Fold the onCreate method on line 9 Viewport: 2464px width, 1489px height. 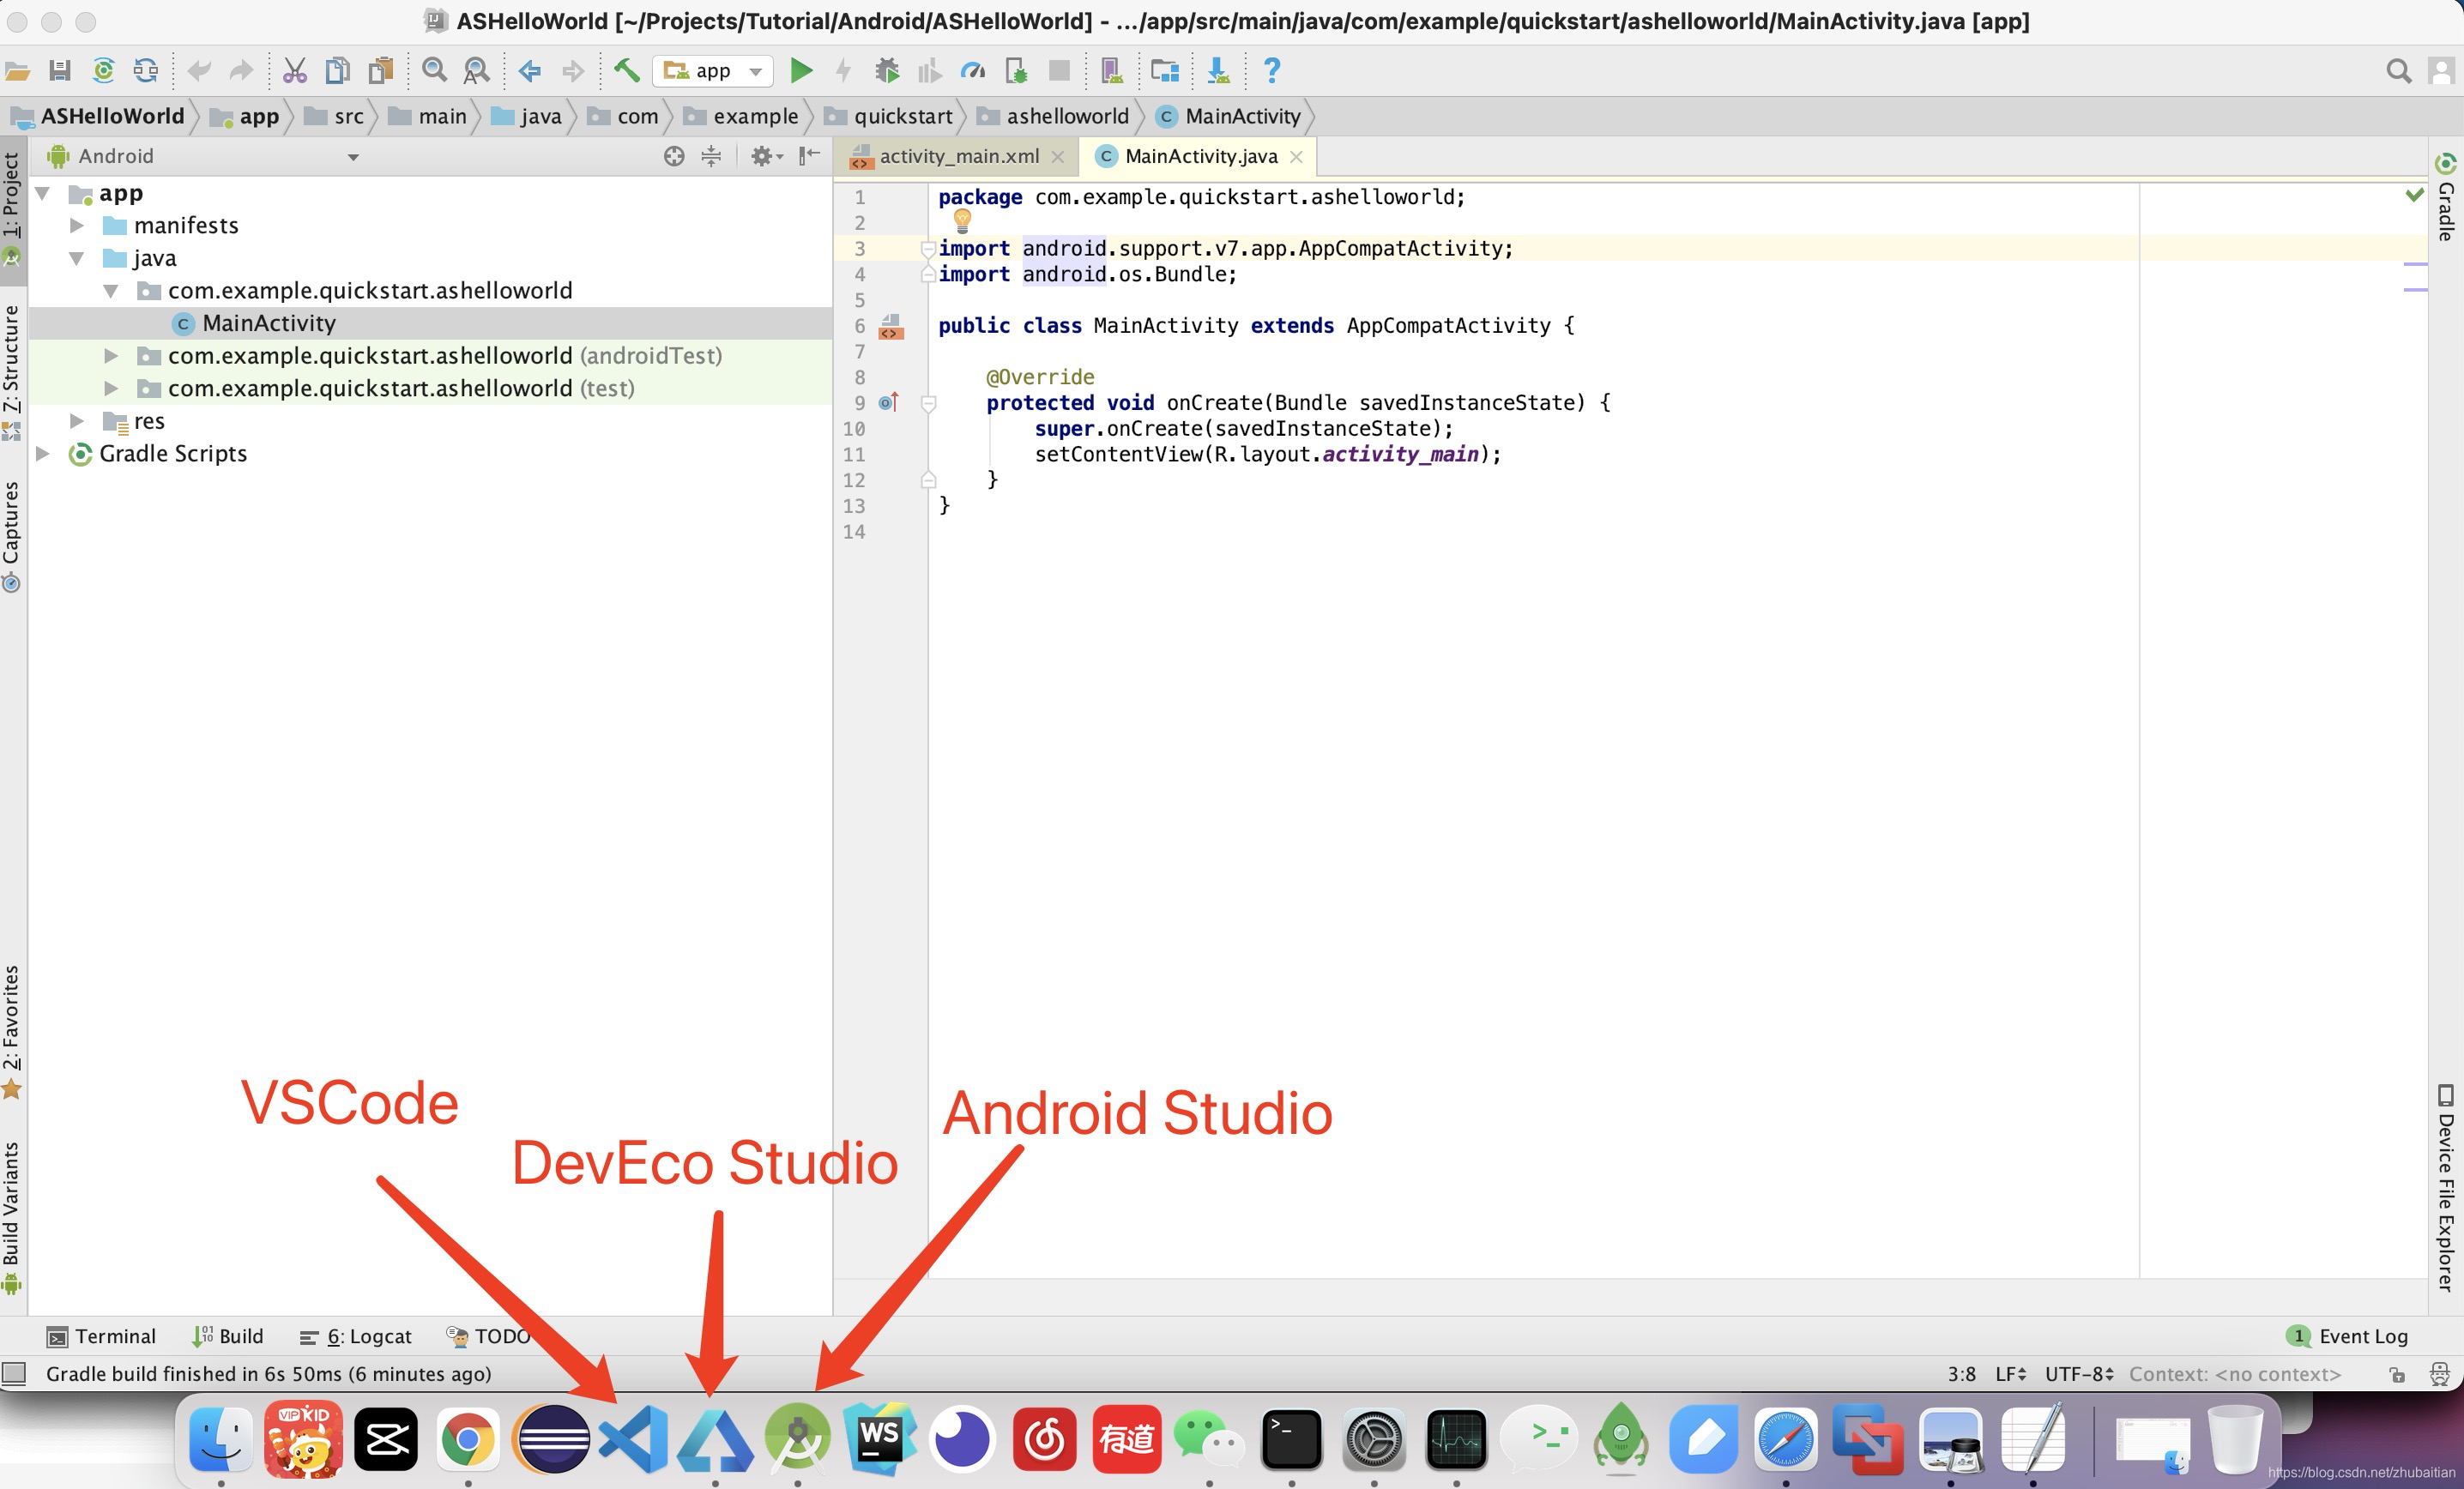click(x=927, y=403)
